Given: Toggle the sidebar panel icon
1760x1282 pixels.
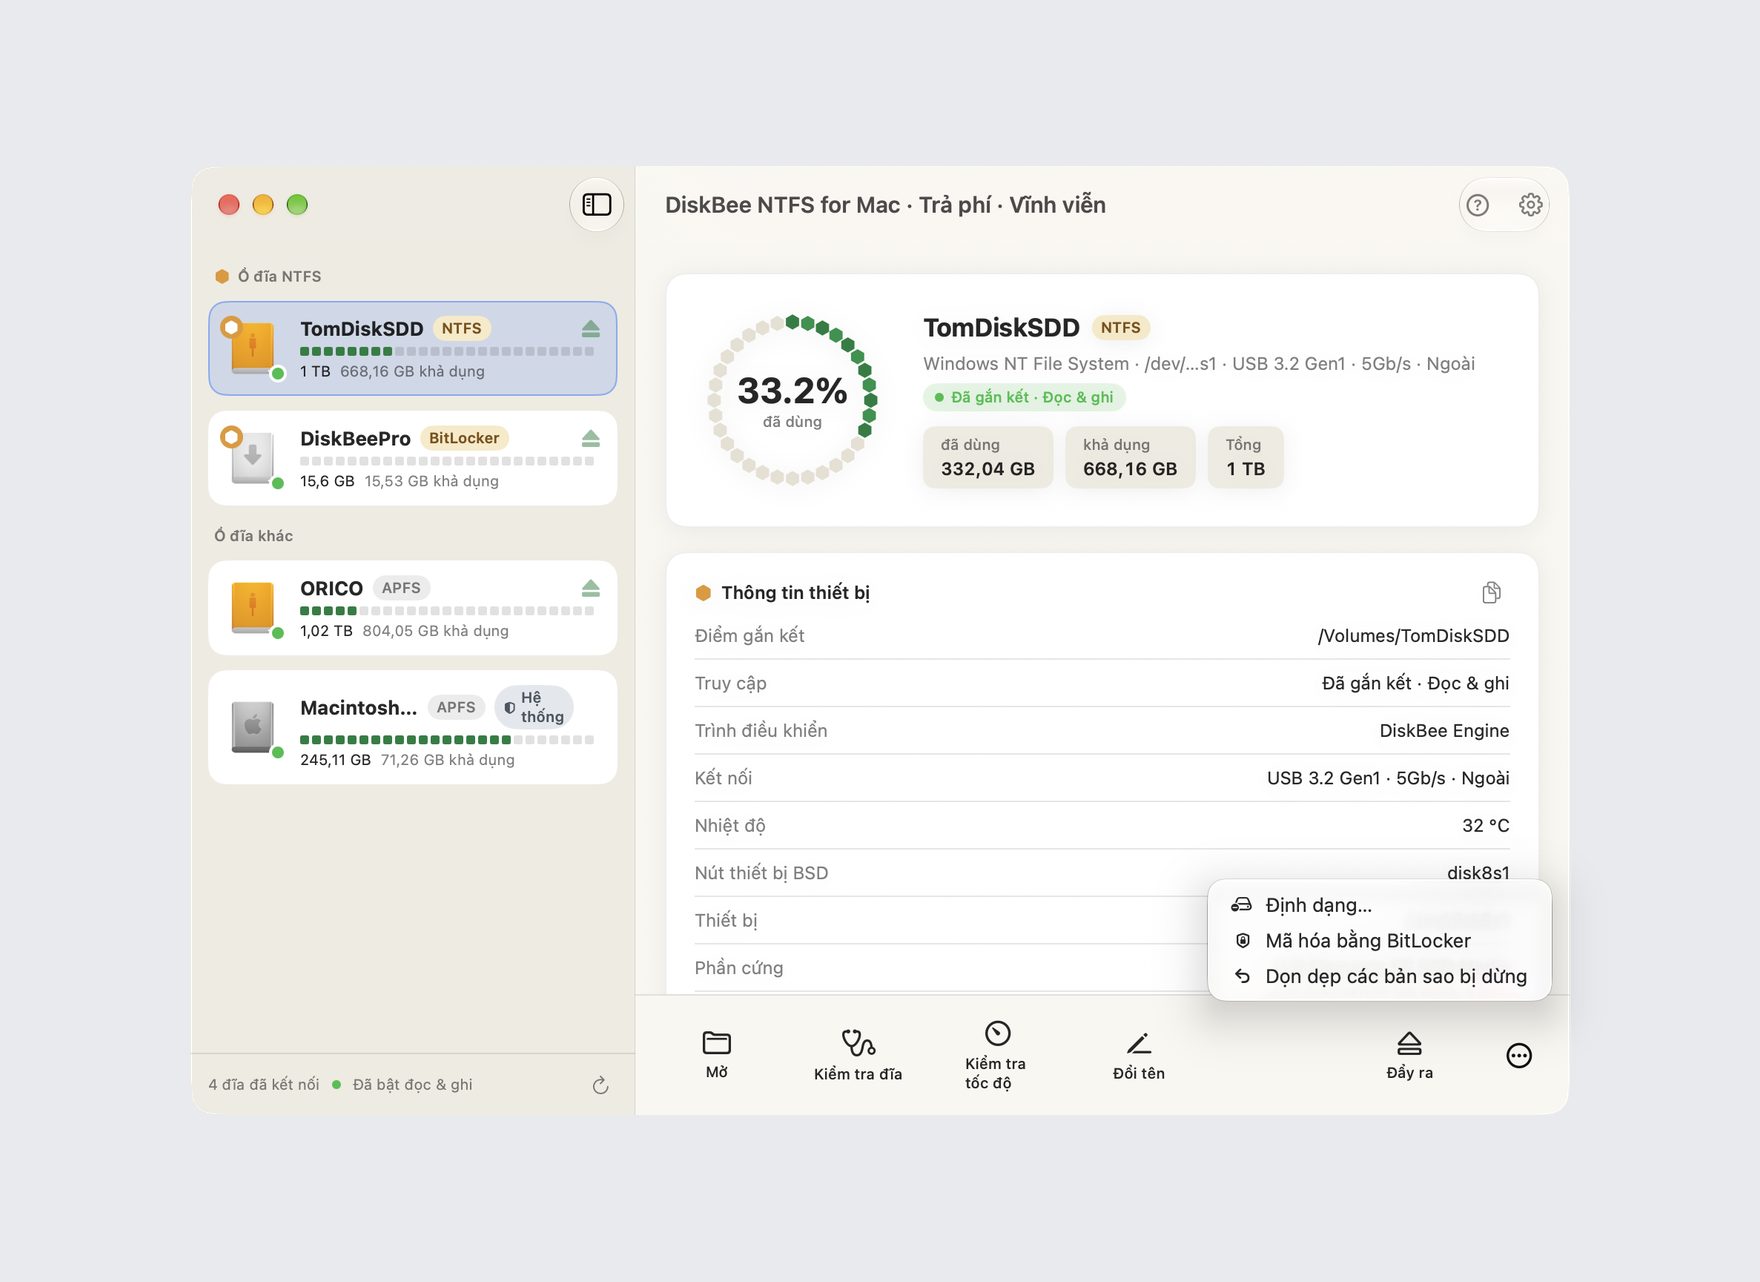Looking at the screenshot, I should click(x=597, y=205).
